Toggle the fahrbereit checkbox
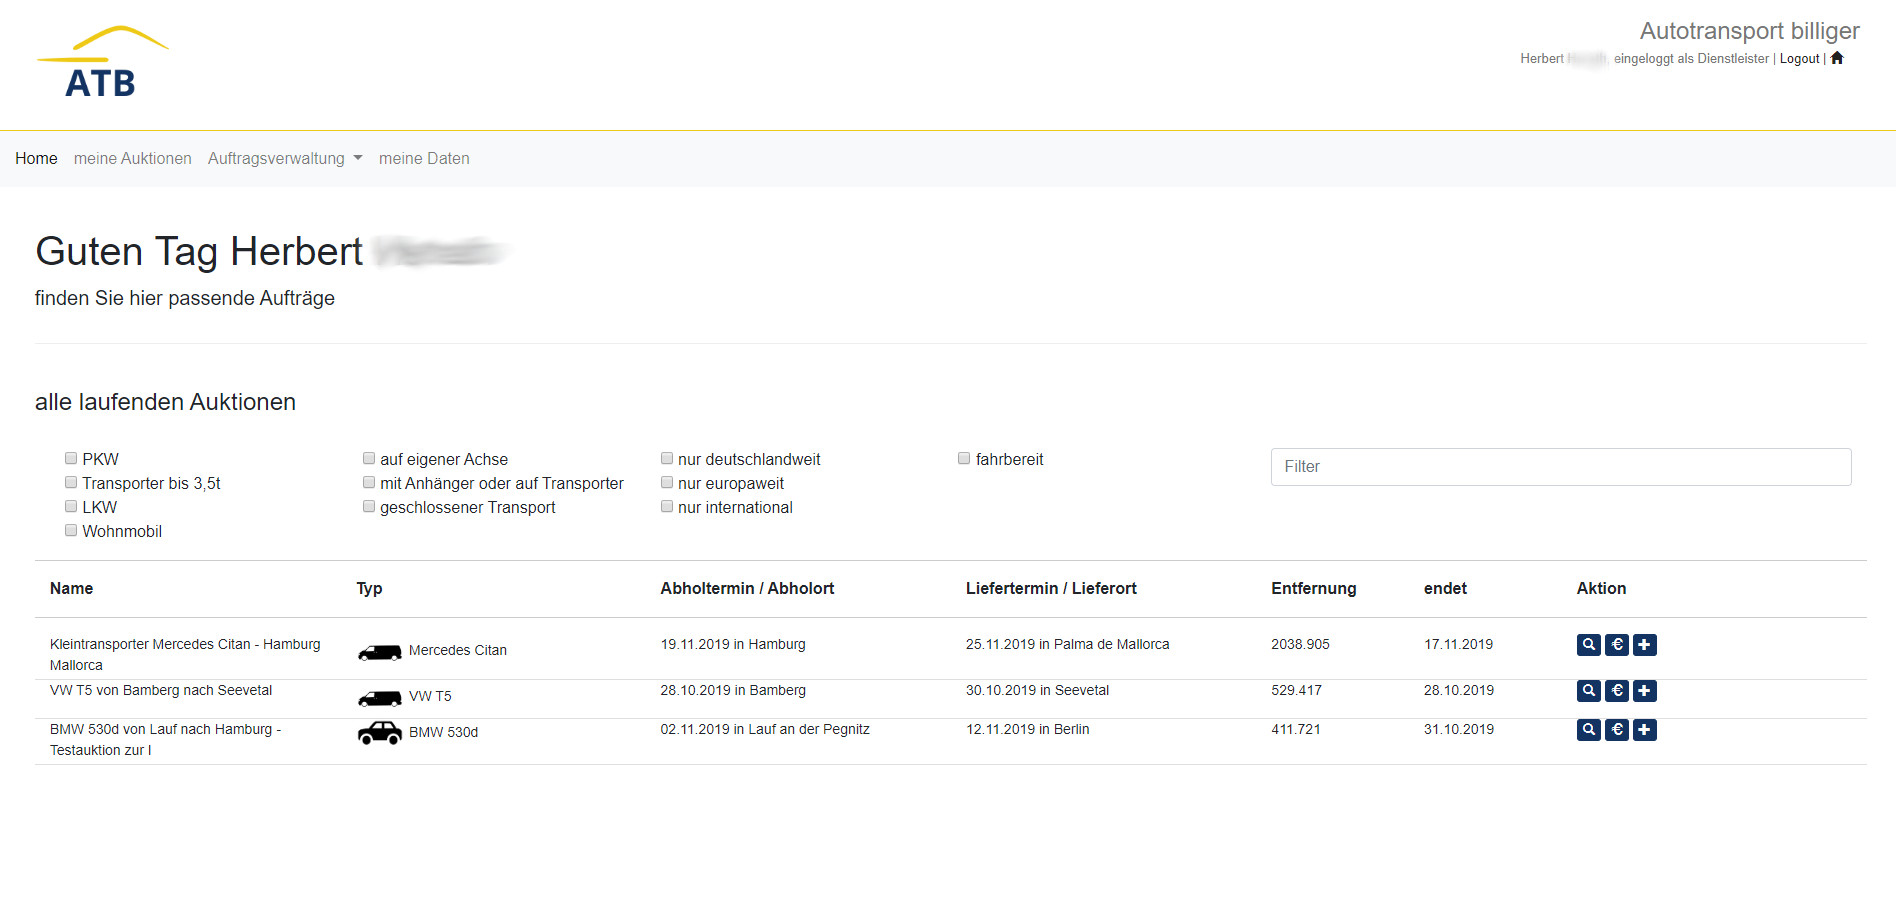 [964, 458]
